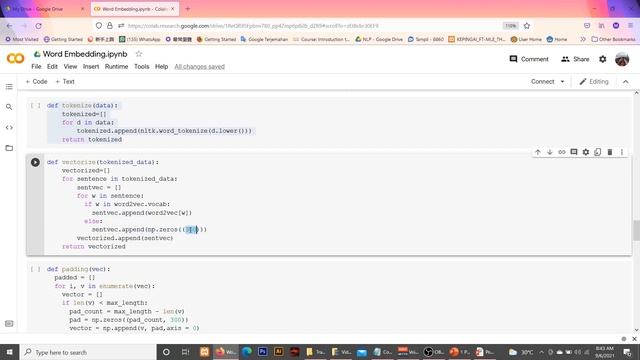Open the View menu
This screenshot has height=360, width=640.
click(x=70, y=67)
